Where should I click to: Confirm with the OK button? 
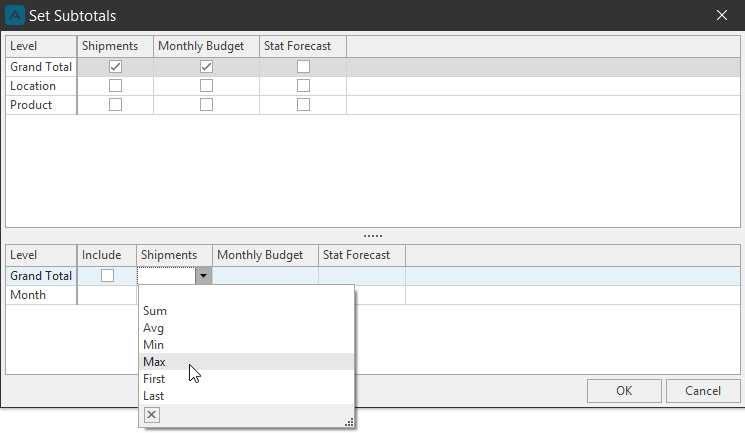[624, 391]
